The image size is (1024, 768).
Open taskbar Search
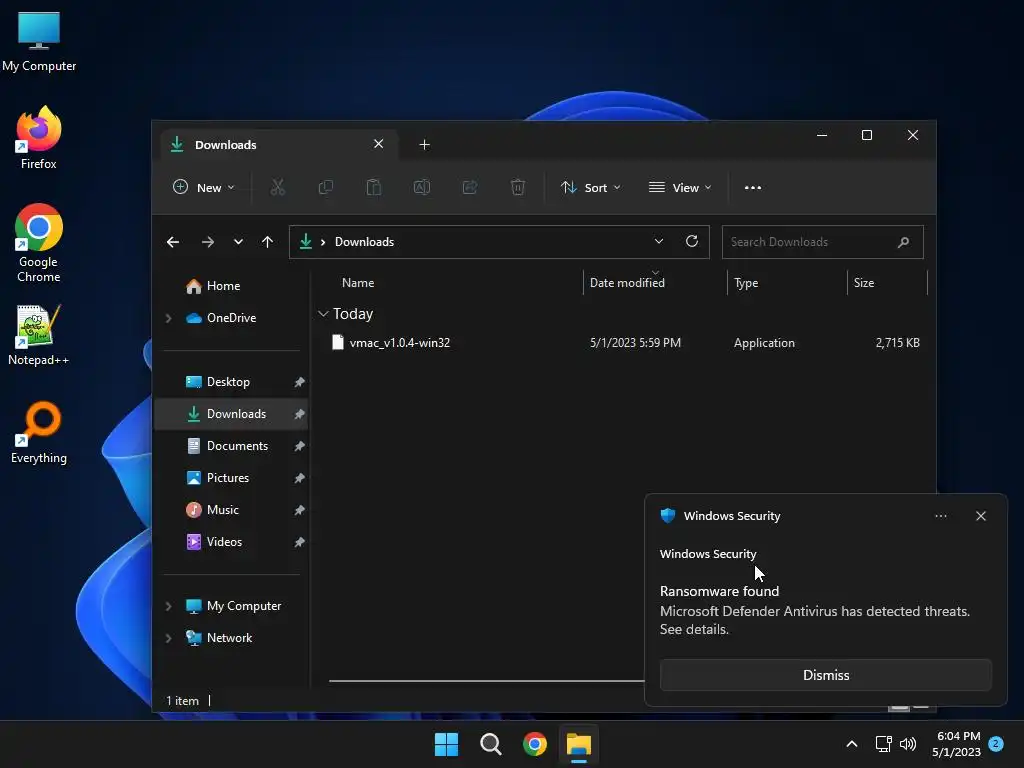pos(490,744)
